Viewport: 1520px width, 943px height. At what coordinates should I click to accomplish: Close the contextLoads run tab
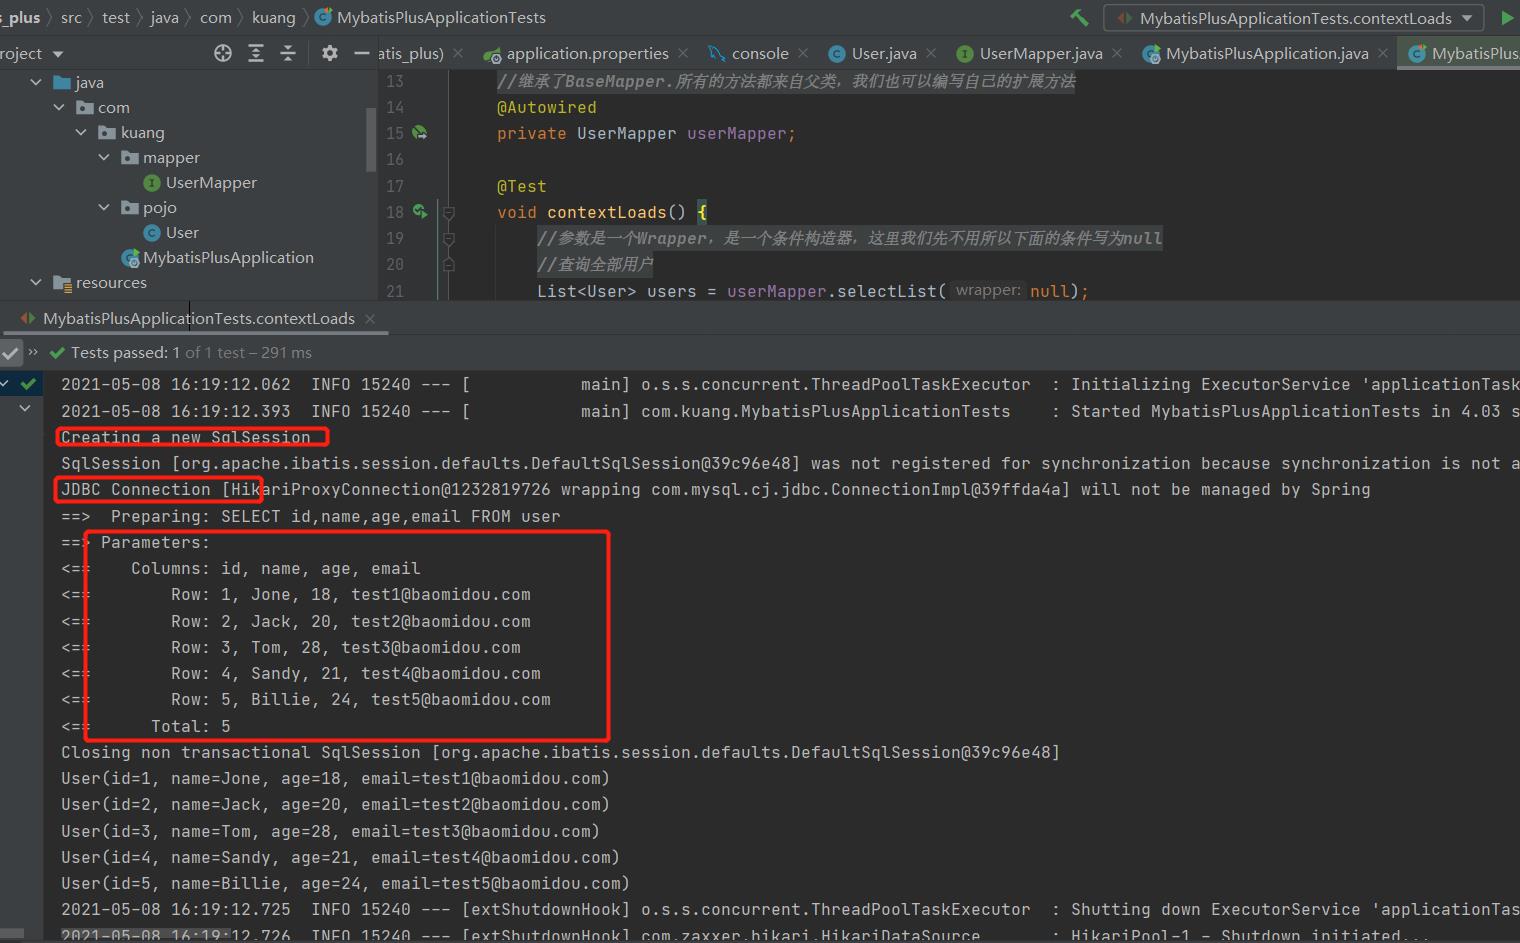pos(370,318)
